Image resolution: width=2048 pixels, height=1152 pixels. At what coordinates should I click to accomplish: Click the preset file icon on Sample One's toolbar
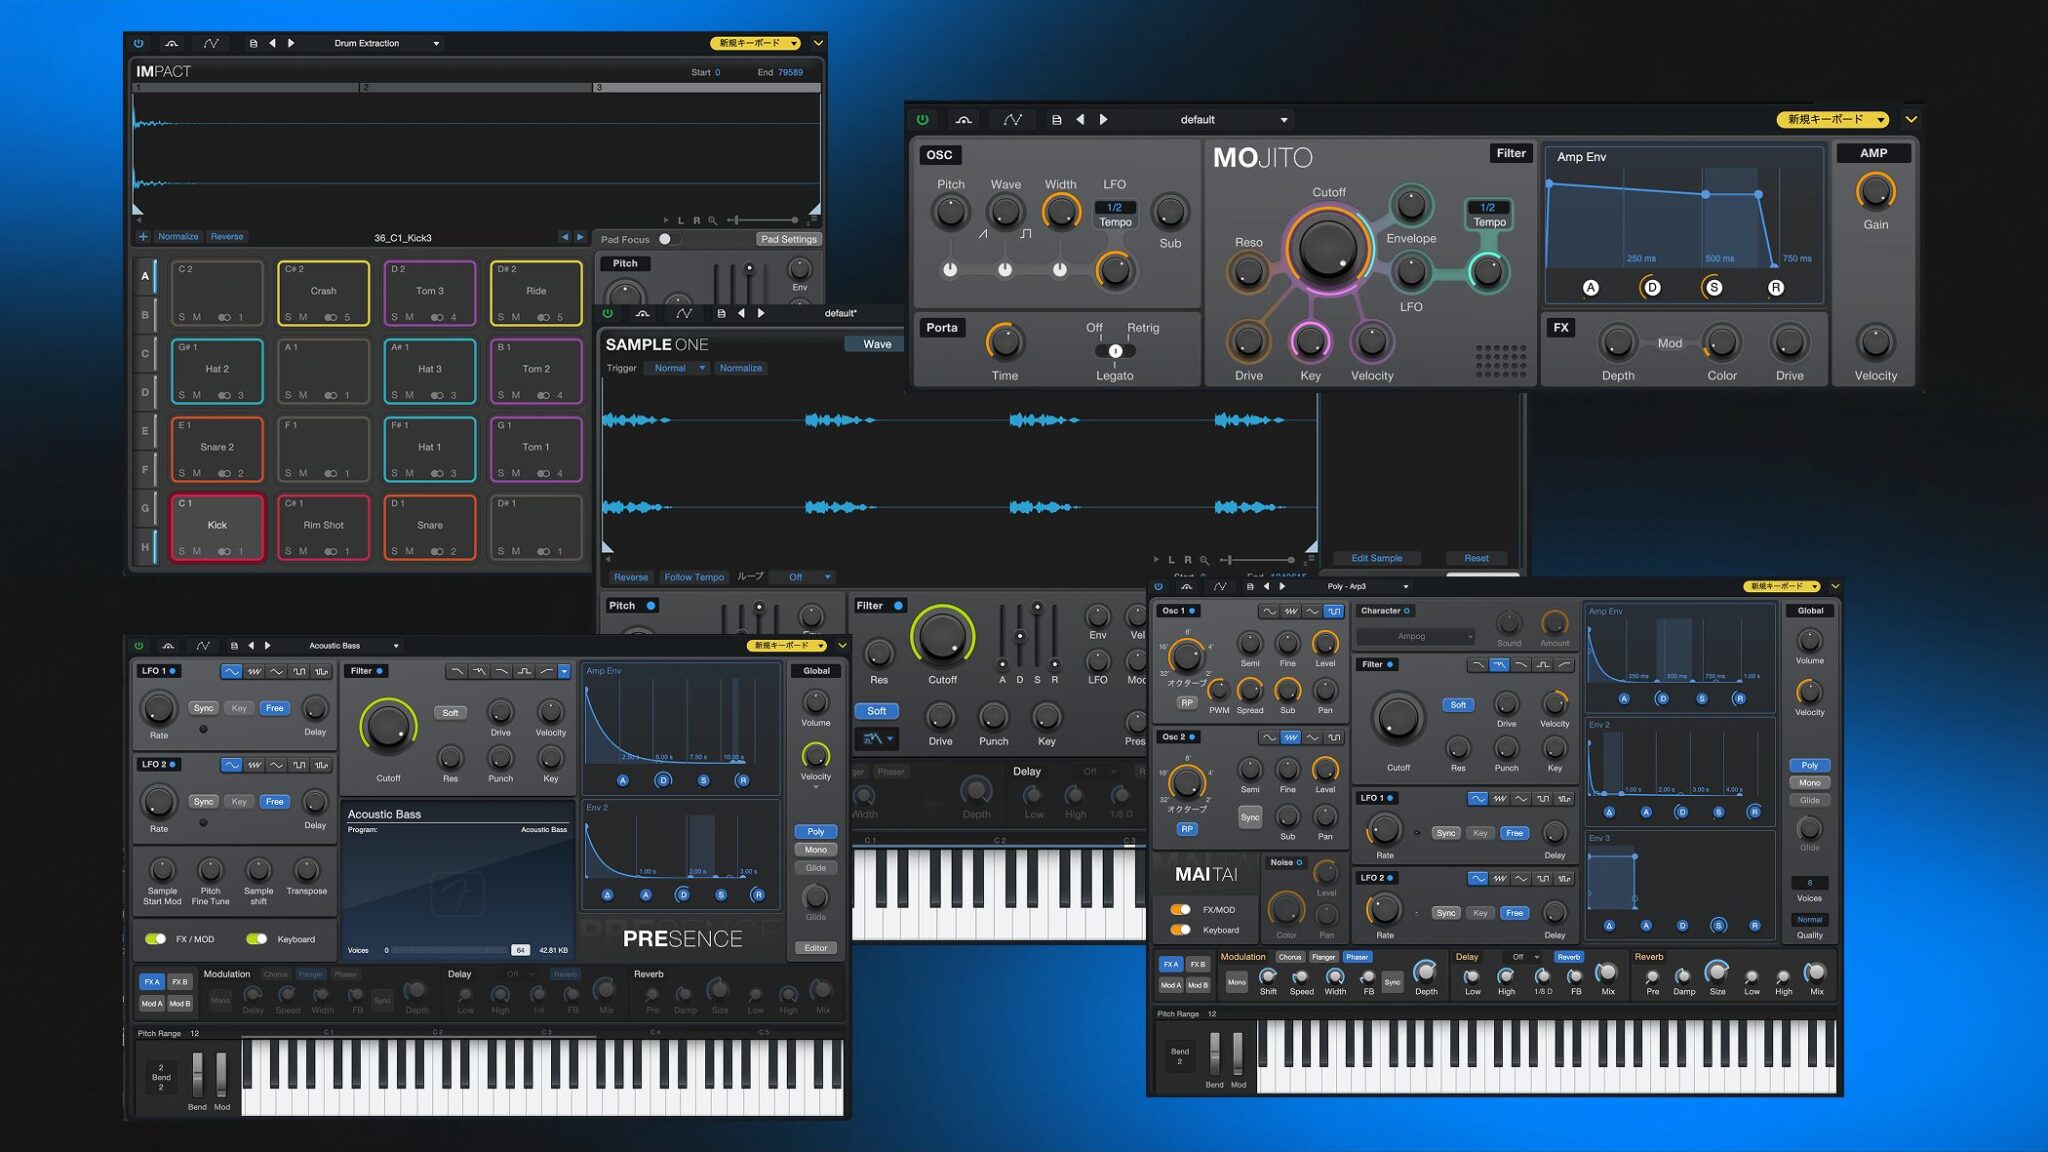722,313
